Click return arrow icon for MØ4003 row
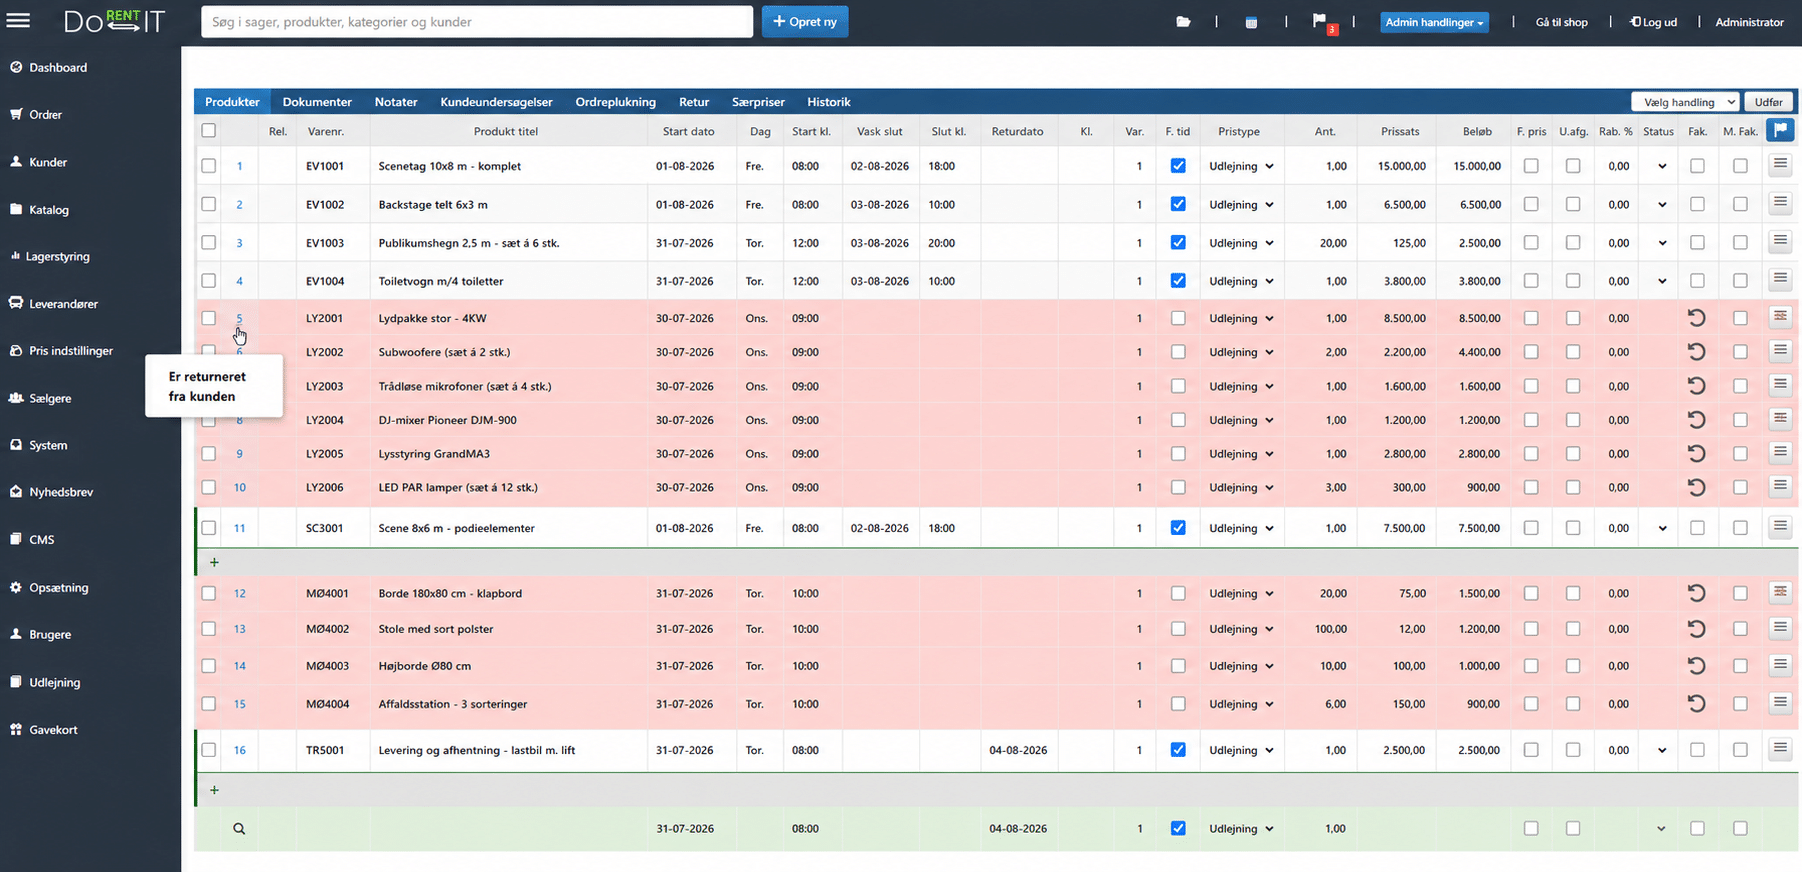This screenshot has width=1802, height=872. pos(1696,665)
